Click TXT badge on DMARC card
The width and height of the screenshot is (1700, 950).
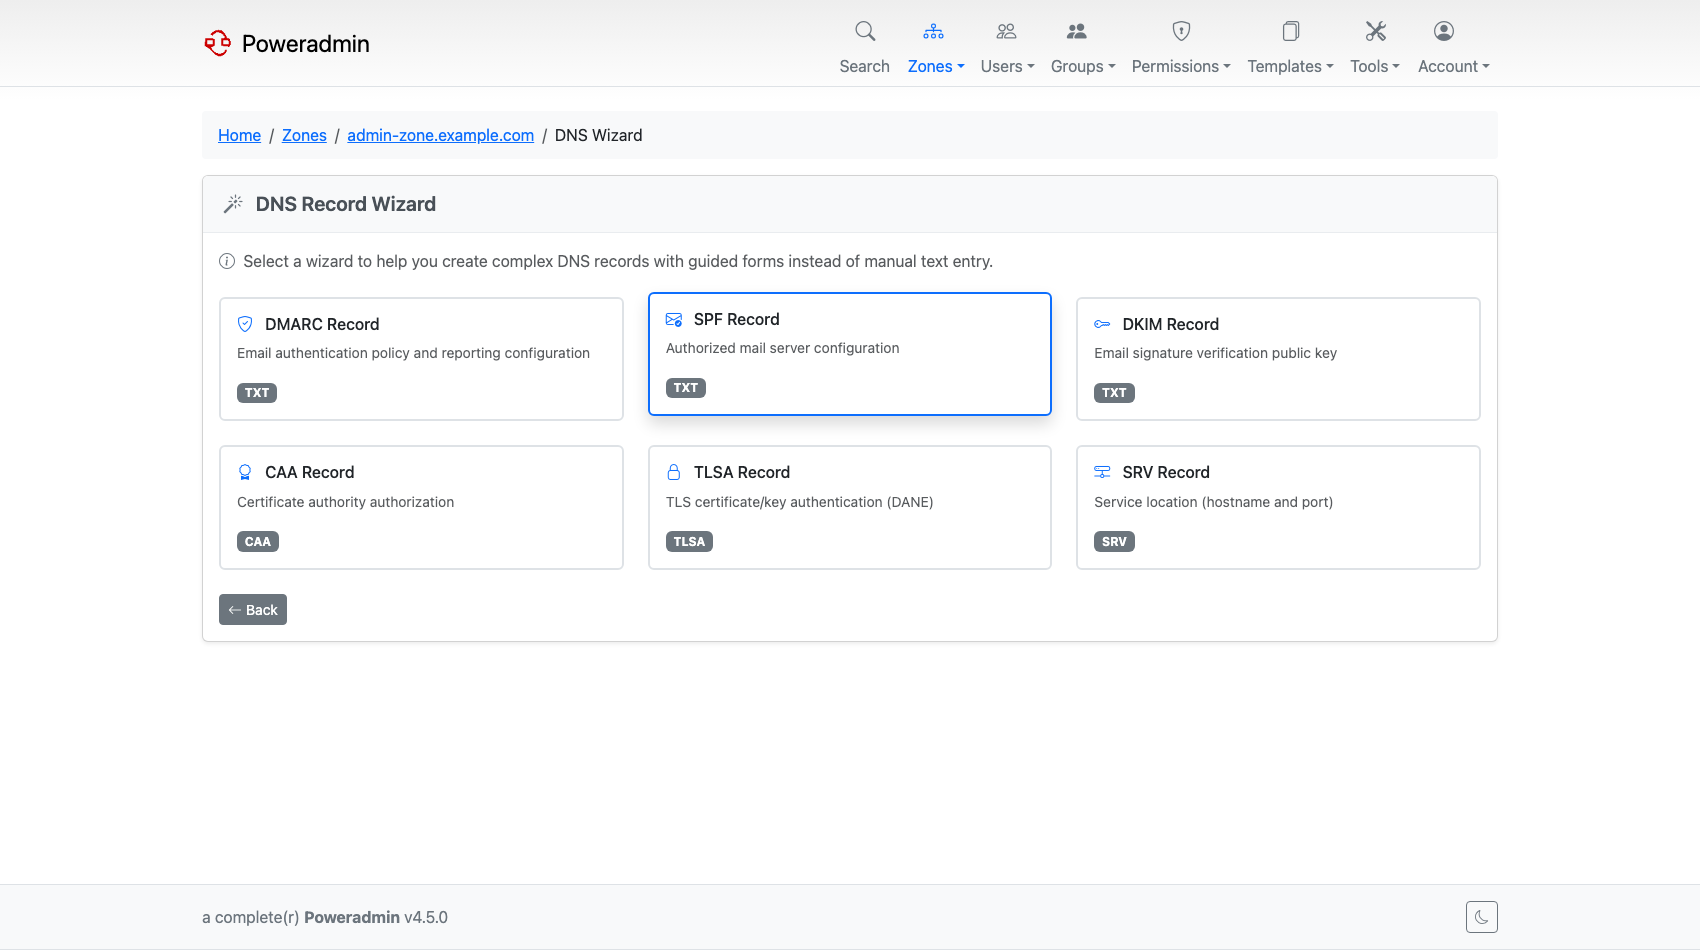[257, 393]
